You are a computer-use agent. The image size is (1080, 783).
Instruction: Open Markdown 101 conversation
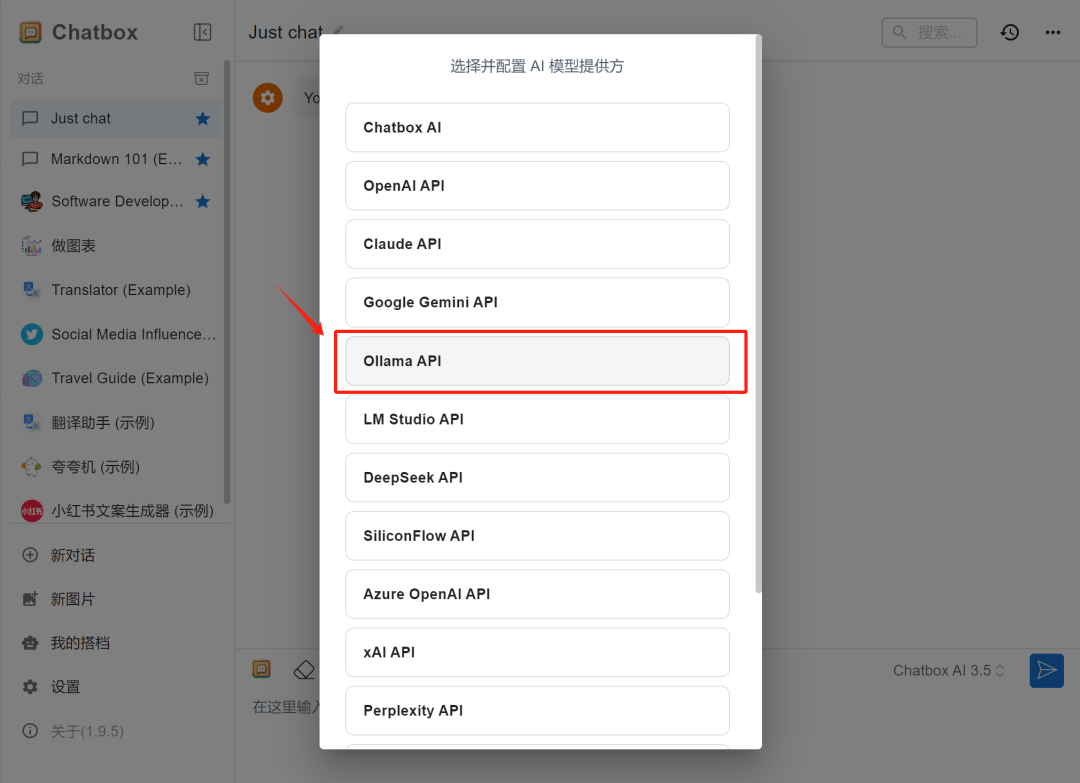(116, 159)
